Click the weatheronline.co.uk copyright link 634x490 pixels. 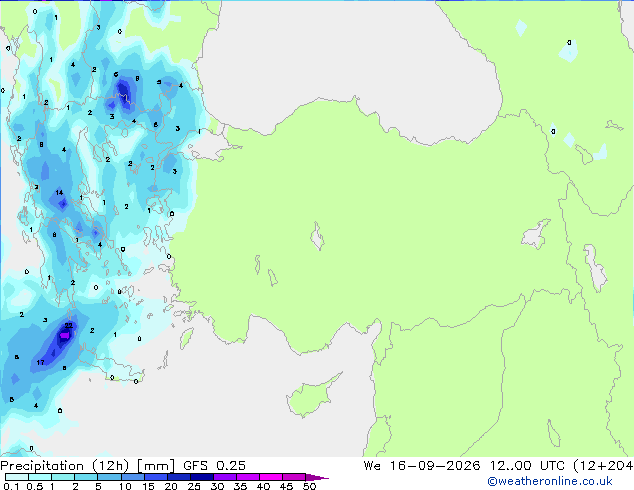(x=550, y=481)
